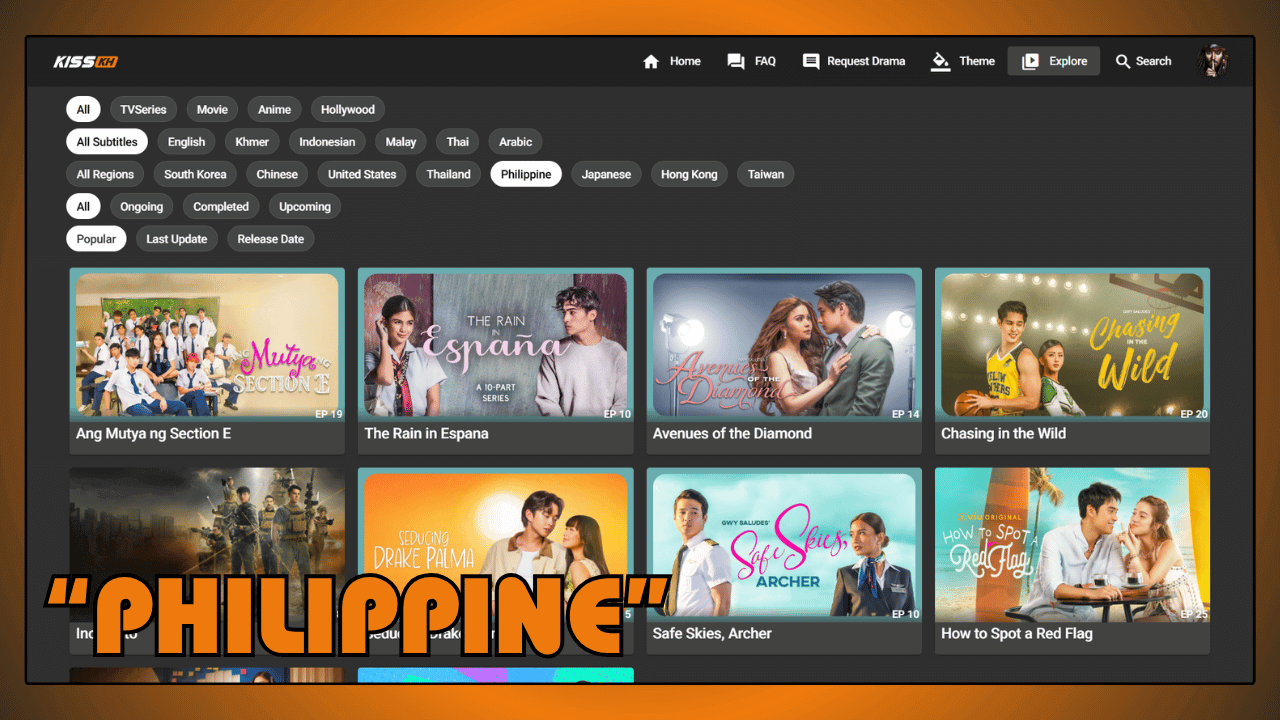Switch to the Japanese region chip
1280x720 pixels.
pyautogui.click(x=606, y=174)
